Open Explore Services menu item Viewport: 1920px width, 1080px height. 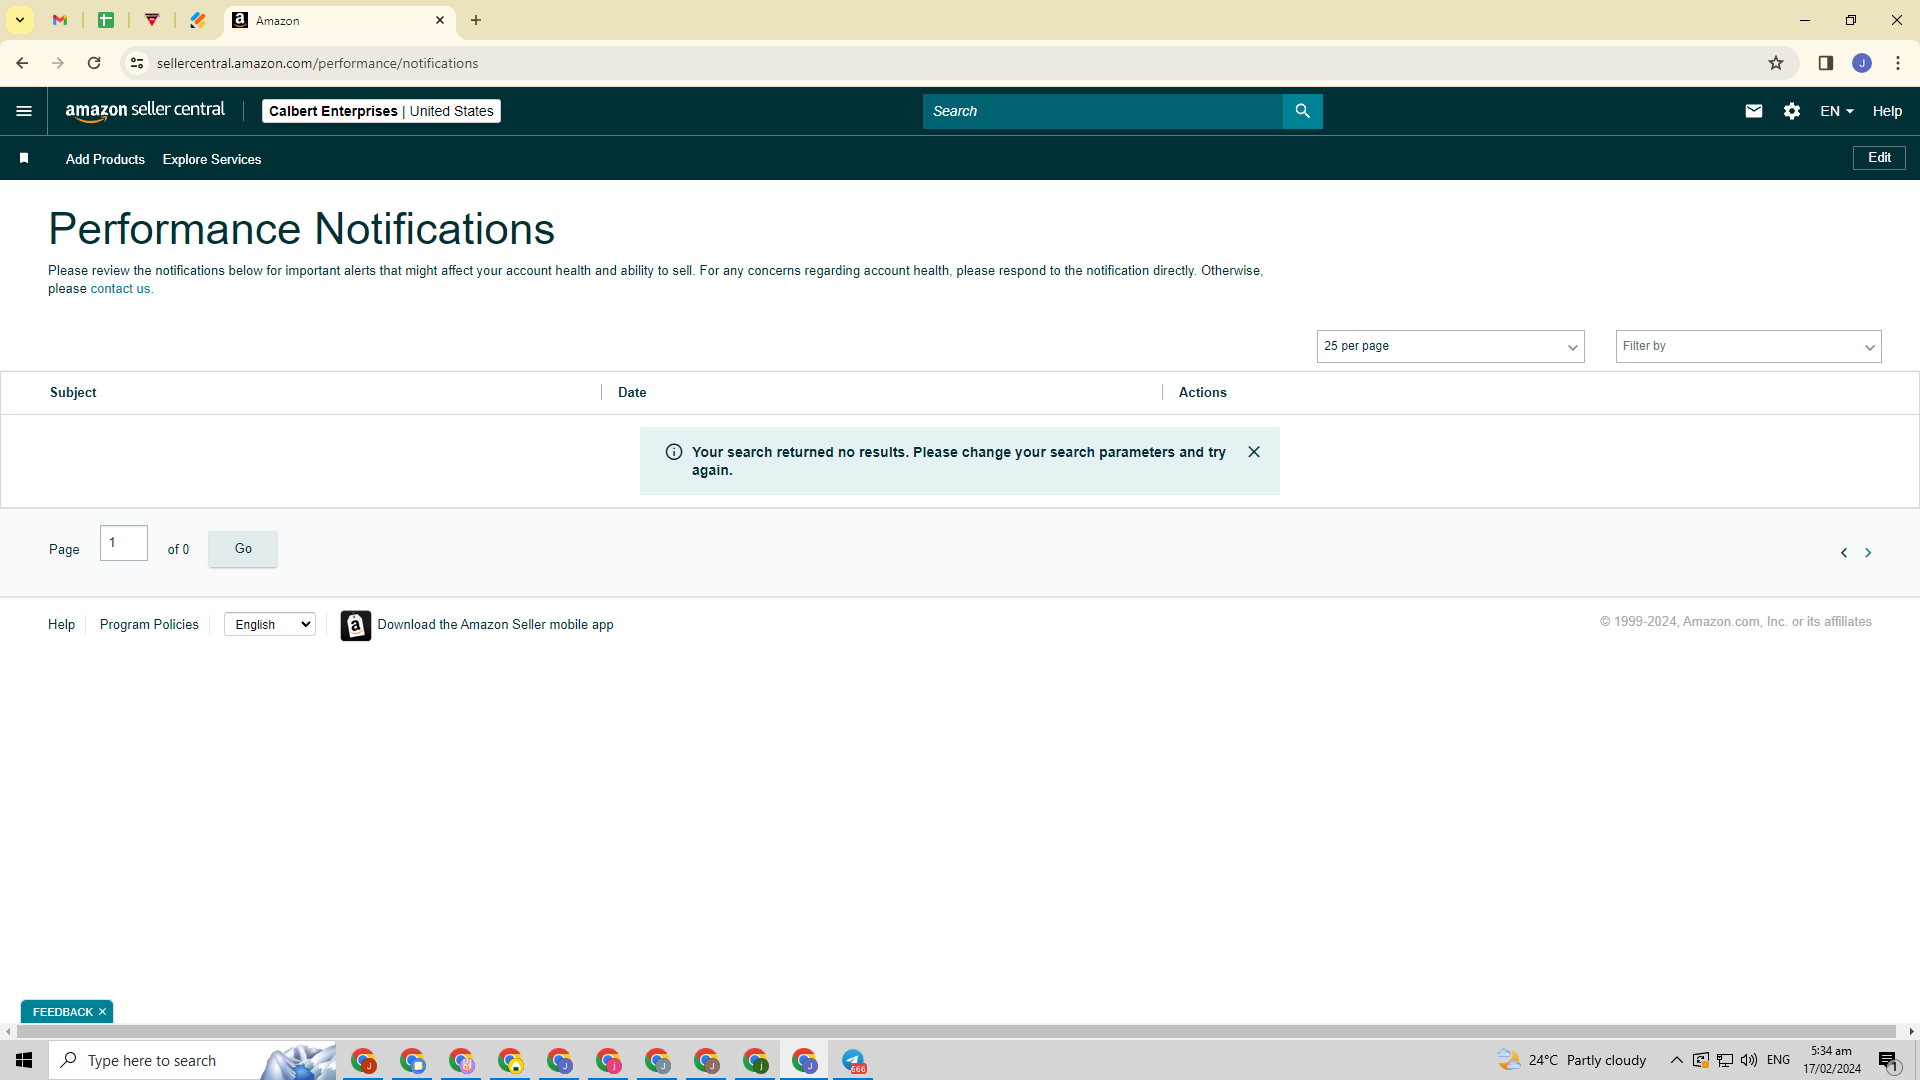[x=212, y=159]
